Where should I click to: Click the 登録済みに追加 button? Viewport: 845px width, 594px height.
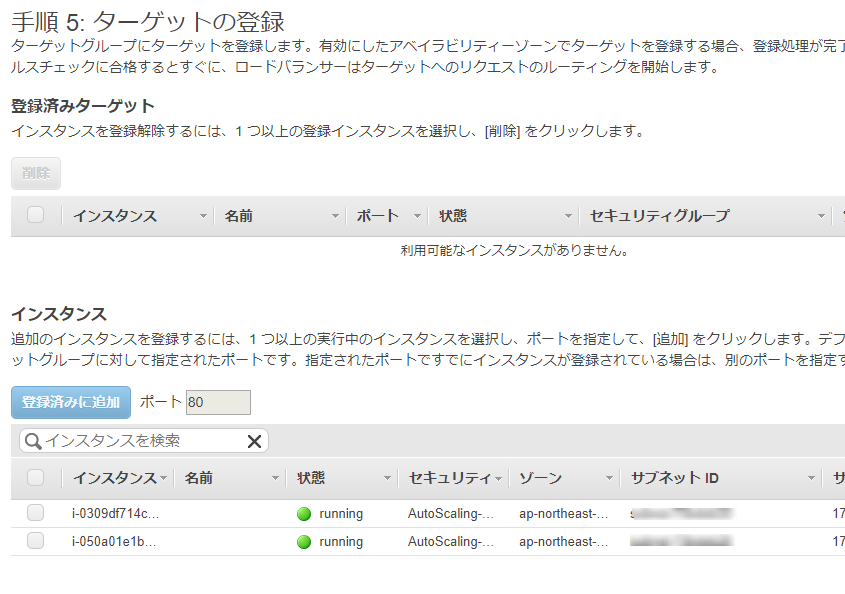71,402
